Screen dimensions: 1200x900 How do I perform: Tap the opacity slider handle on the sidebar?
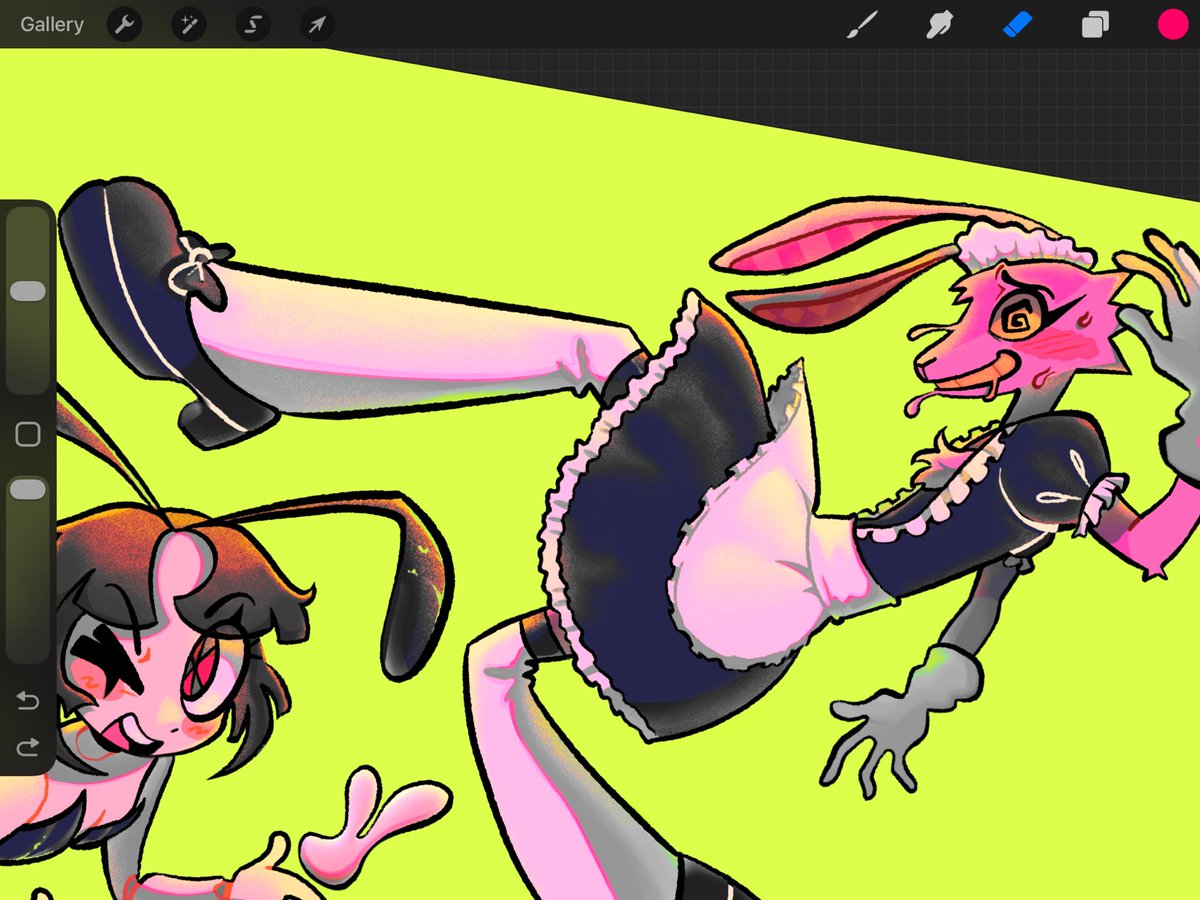[x=28, y=489]
